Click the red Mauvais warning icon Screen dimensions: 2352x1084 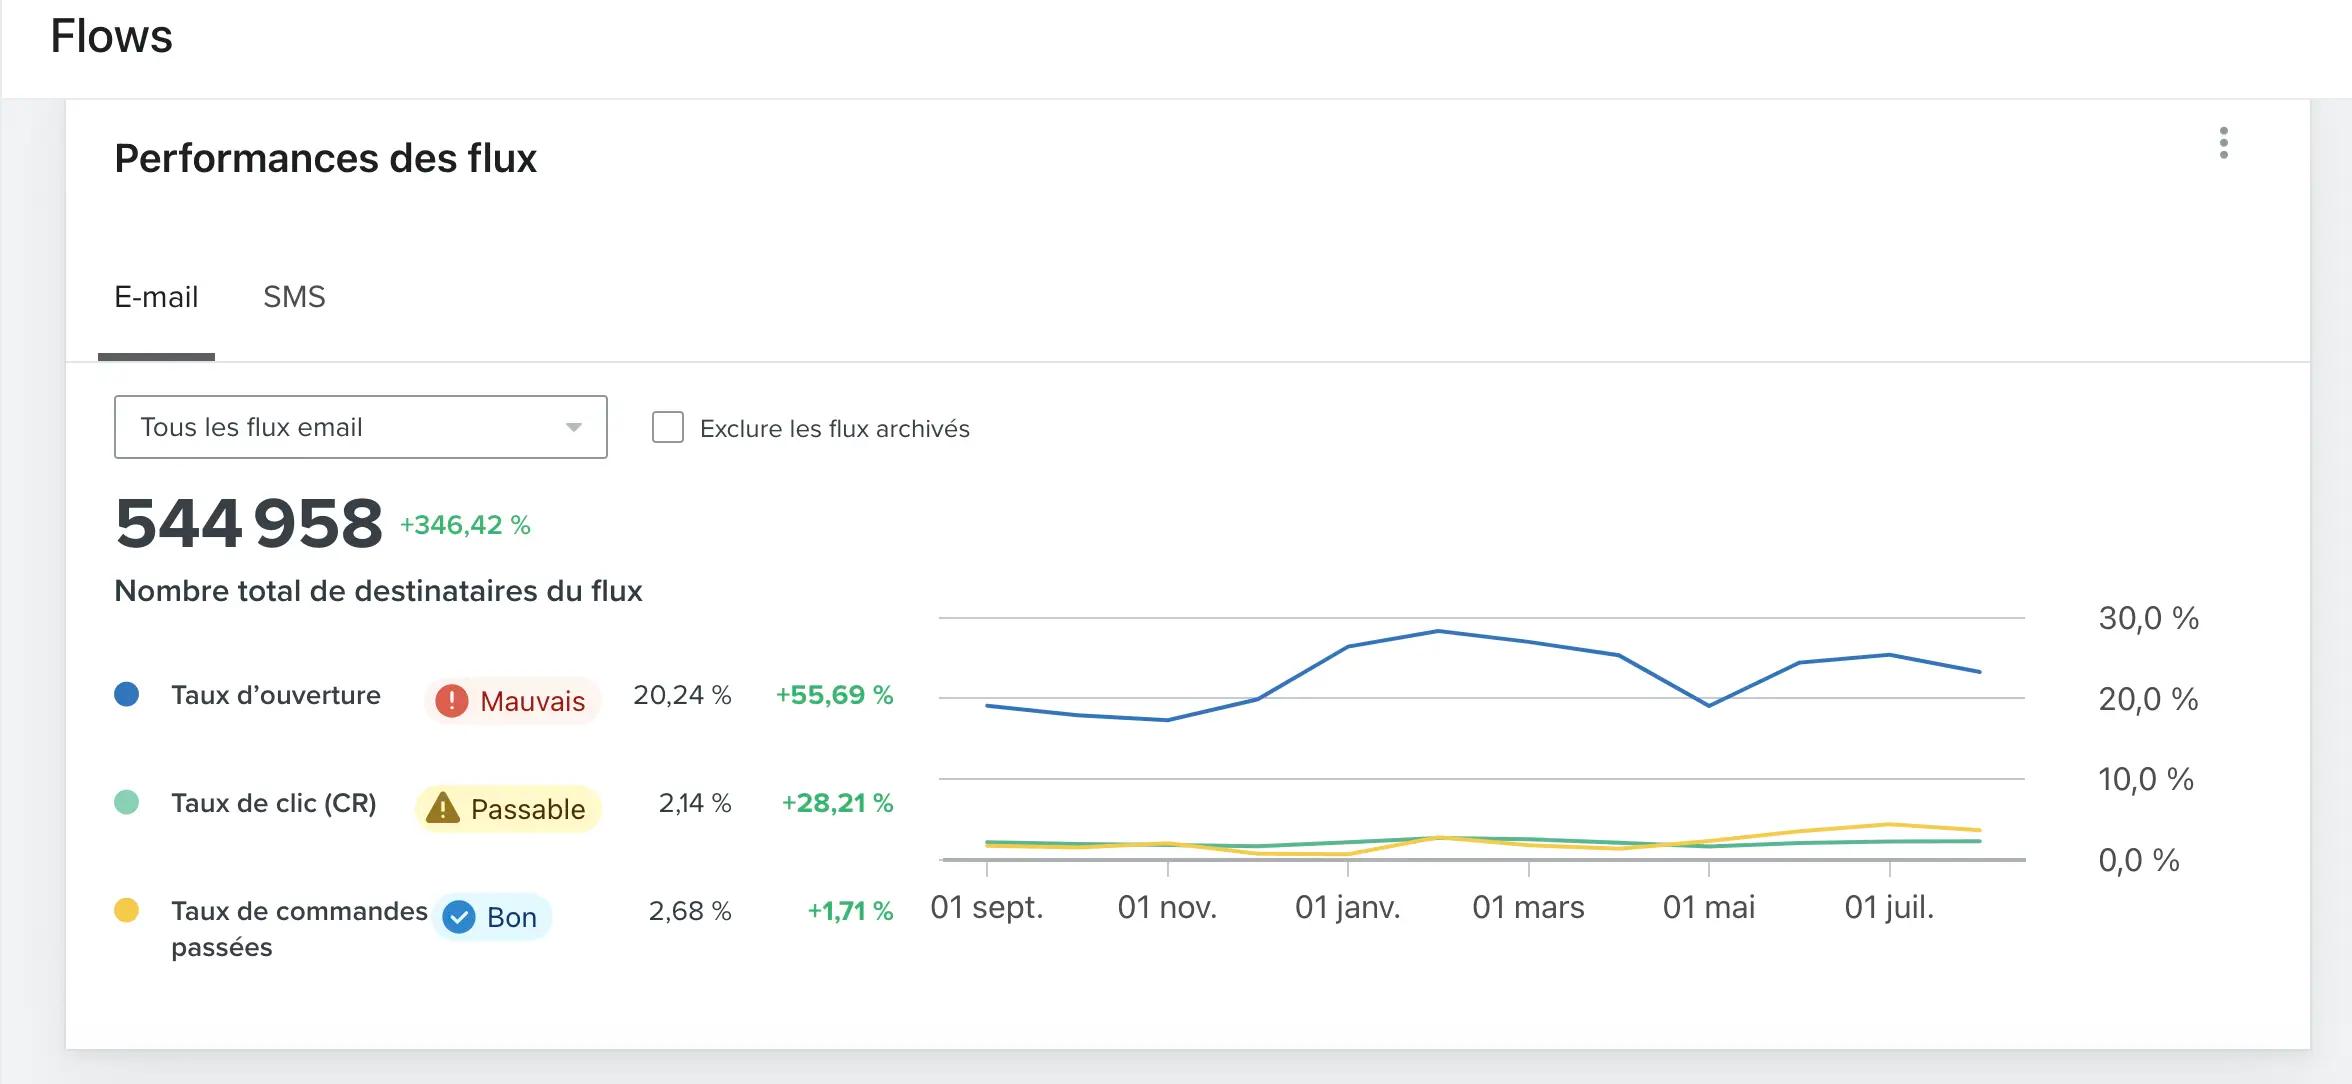[451, 701]
